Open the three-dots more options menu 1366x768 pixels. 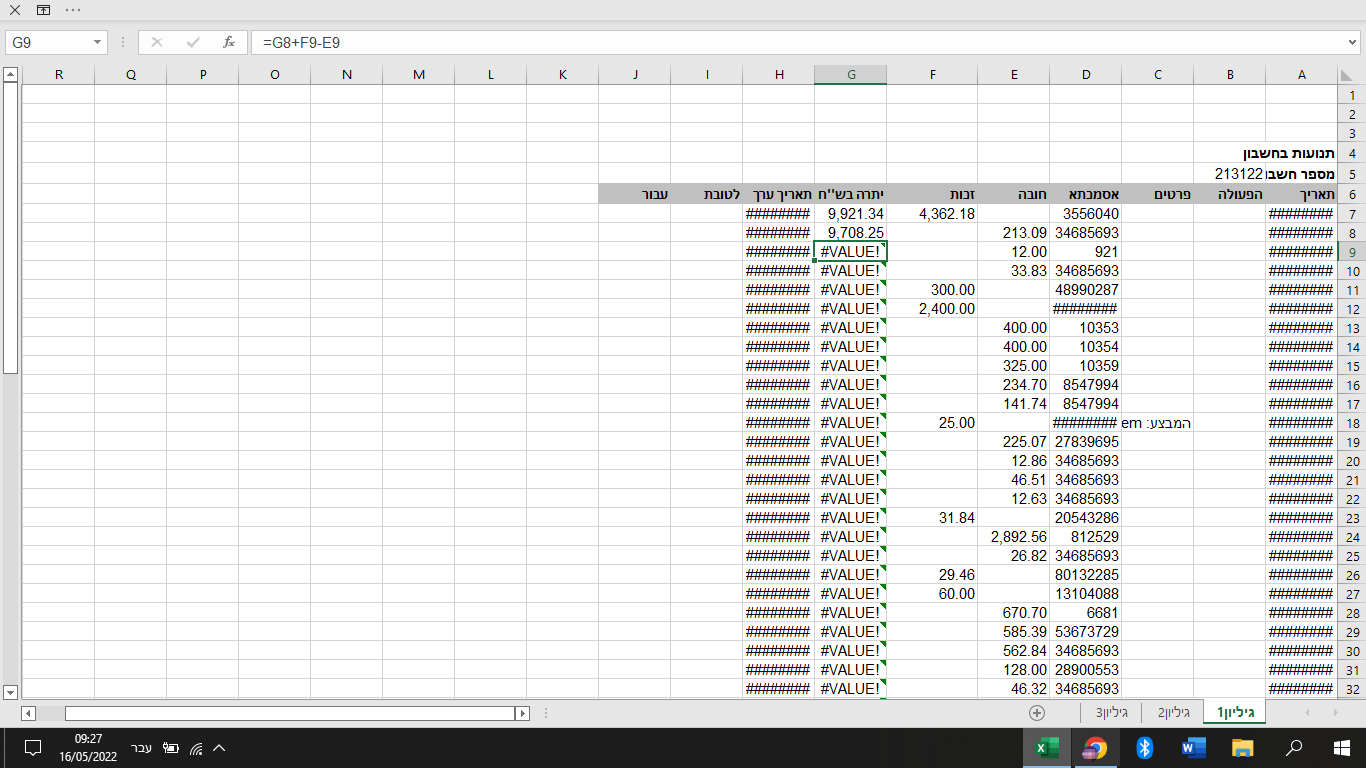pyautogui.click(x=73, y=9)
